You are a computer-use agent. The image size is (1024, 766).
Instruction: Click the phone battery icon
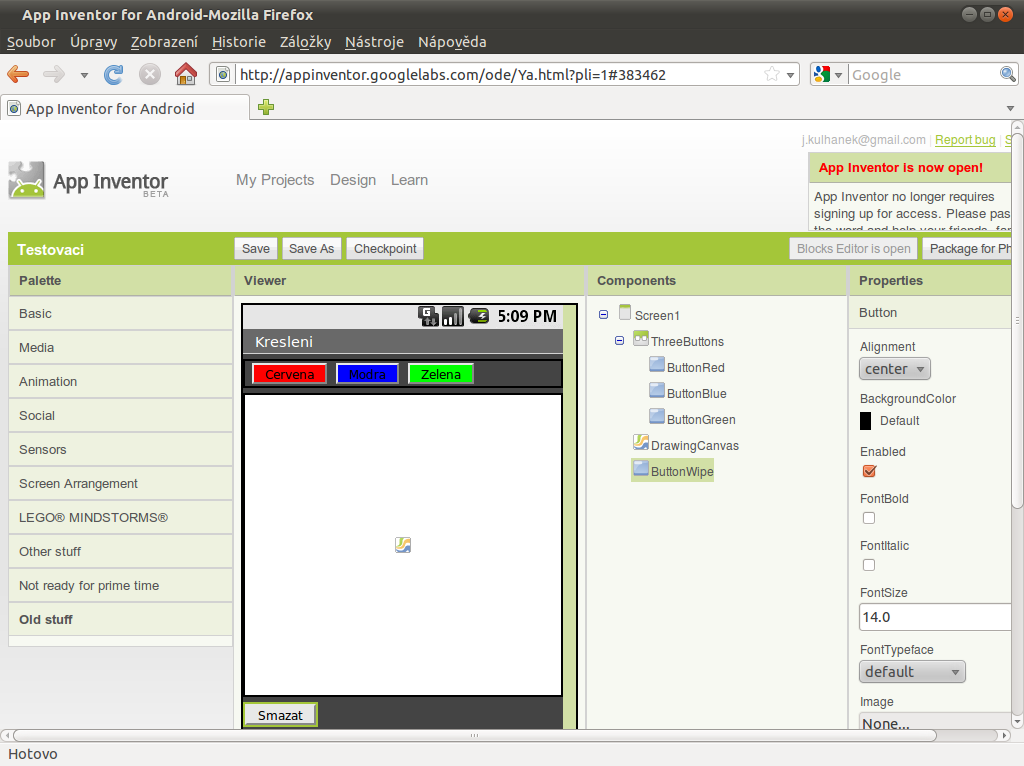479,316
